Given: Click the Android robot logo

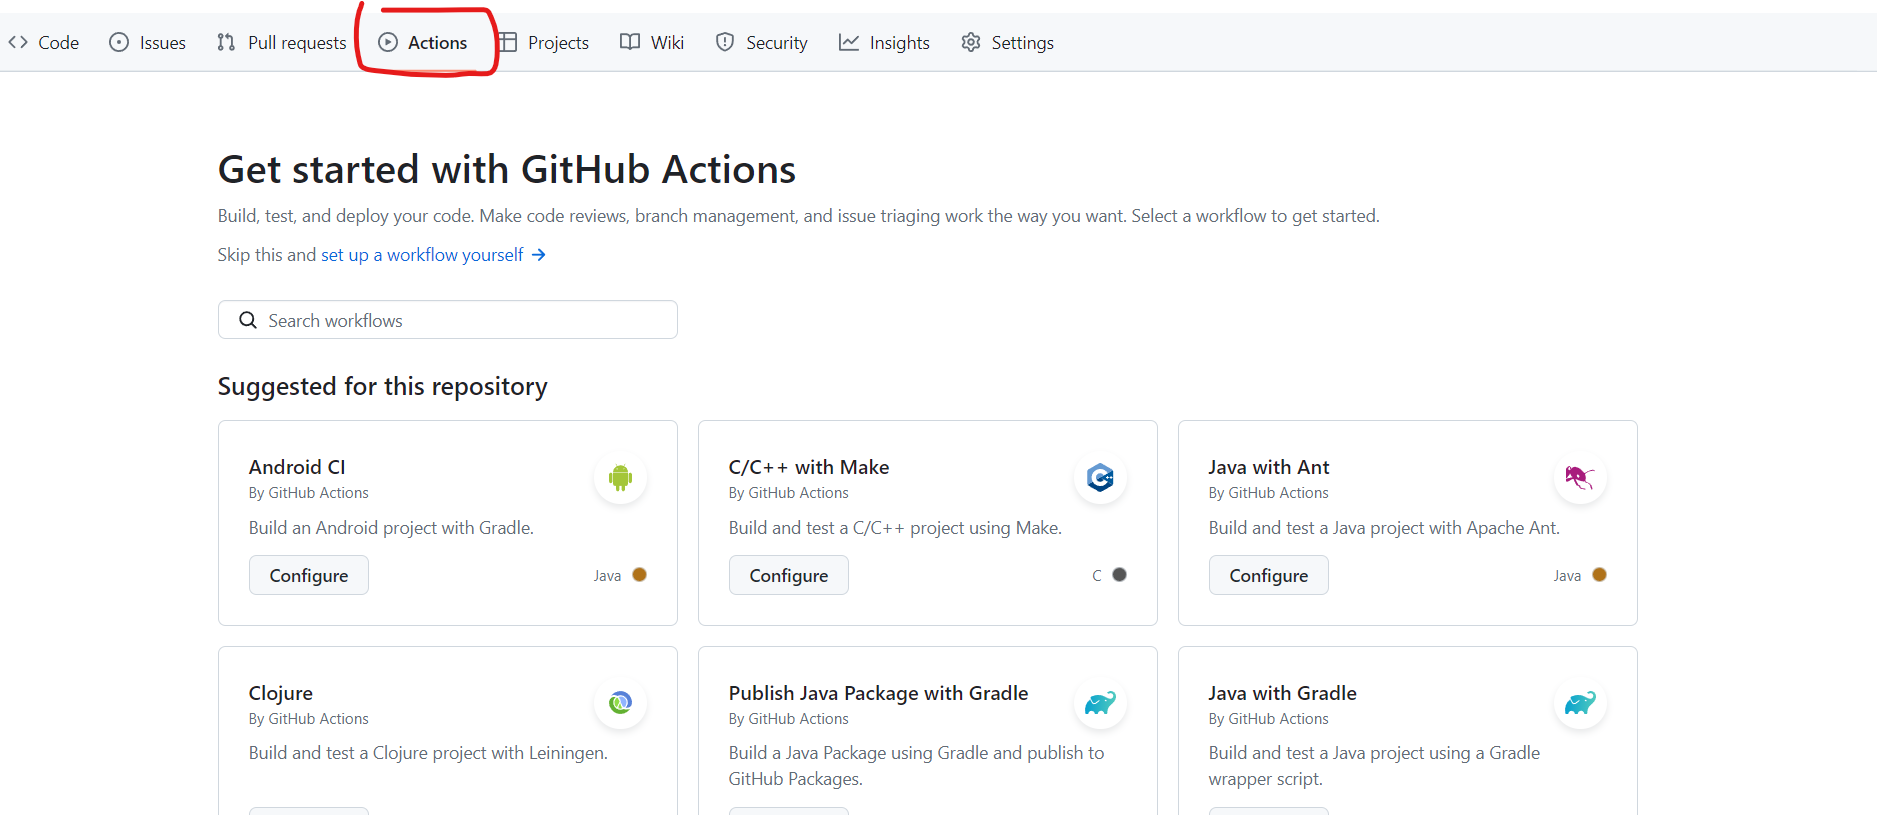Looking at the screenshot, I should tap(621, 478).
